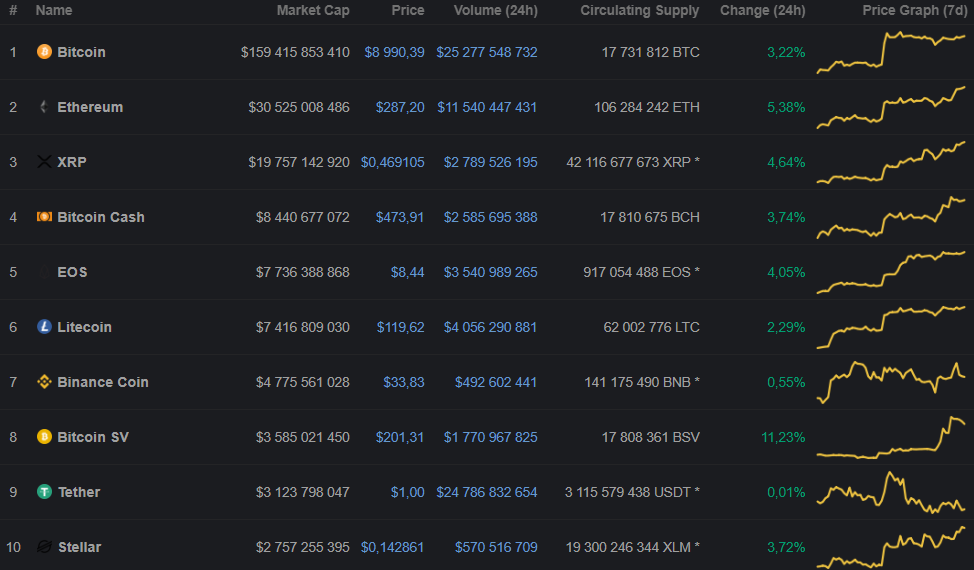The height and width of the screenshot is (570, 974).
Task: Sort by Volume (24h) column header
Action: click(496, 11)
